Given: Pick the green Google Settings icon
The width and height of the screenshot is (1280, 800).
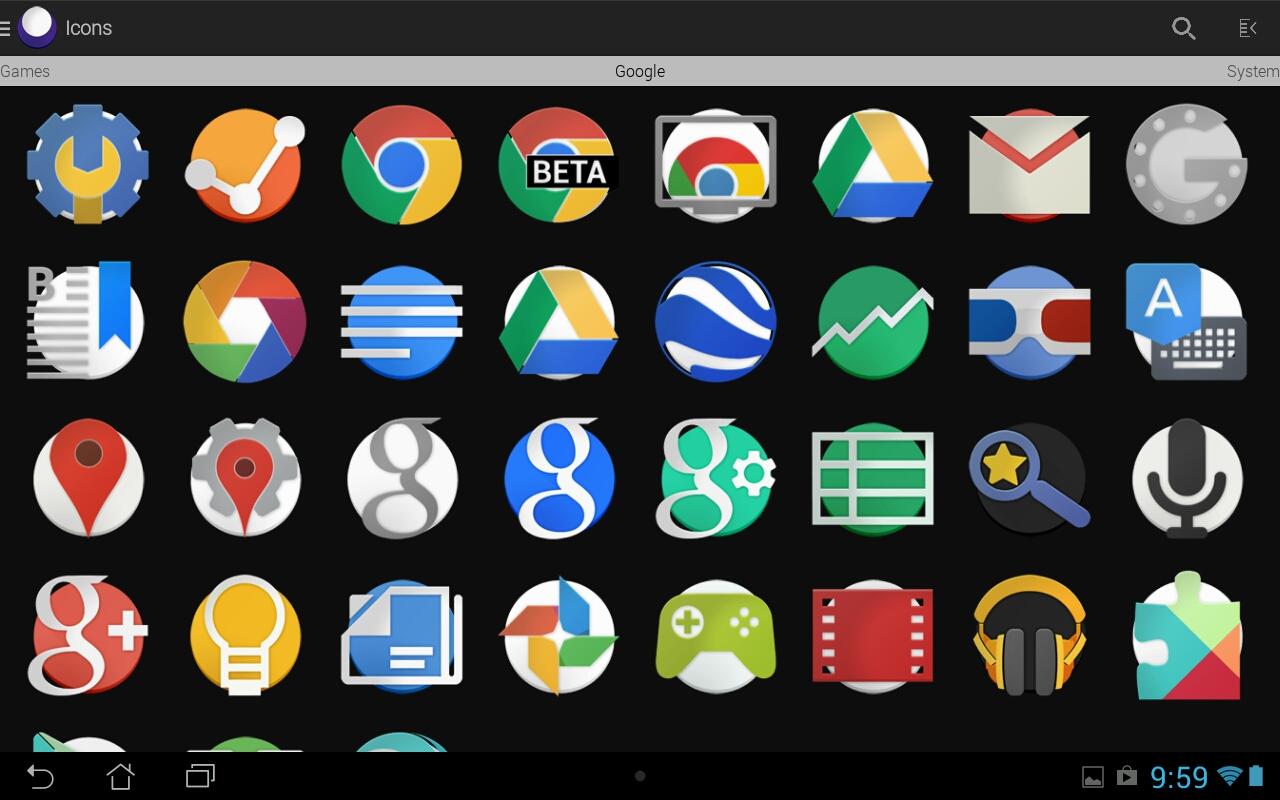Looking at the screenshot, I should coord(716,478).
